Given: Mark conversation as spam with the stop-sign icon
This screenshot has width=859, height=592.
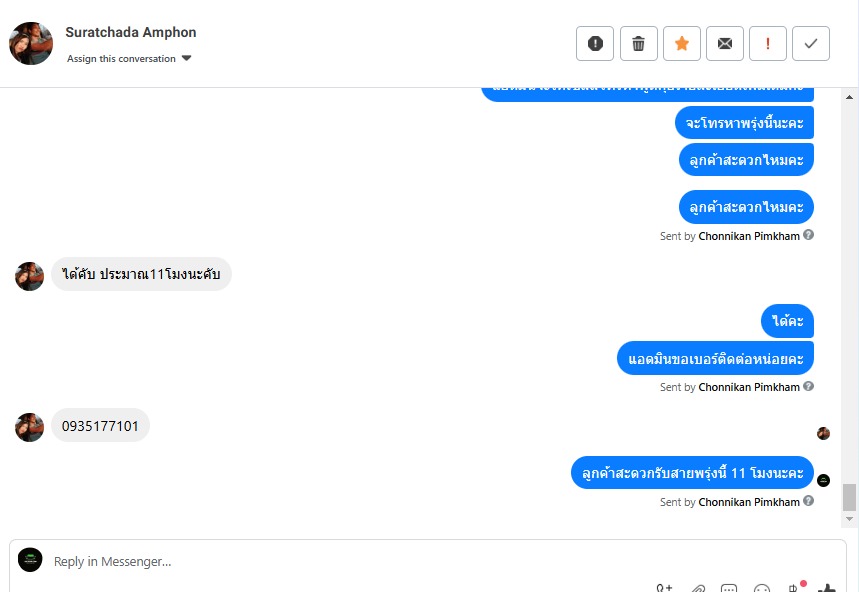Looking at the screenshot, I should (595, 43).
